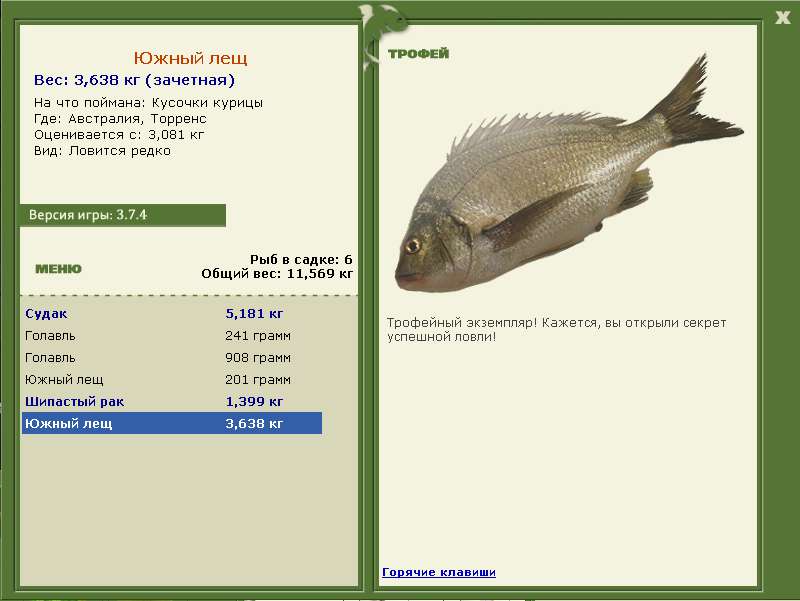Click the trophy bream fish picture
This screenshot has height=601, width=800.
[560, 190]
